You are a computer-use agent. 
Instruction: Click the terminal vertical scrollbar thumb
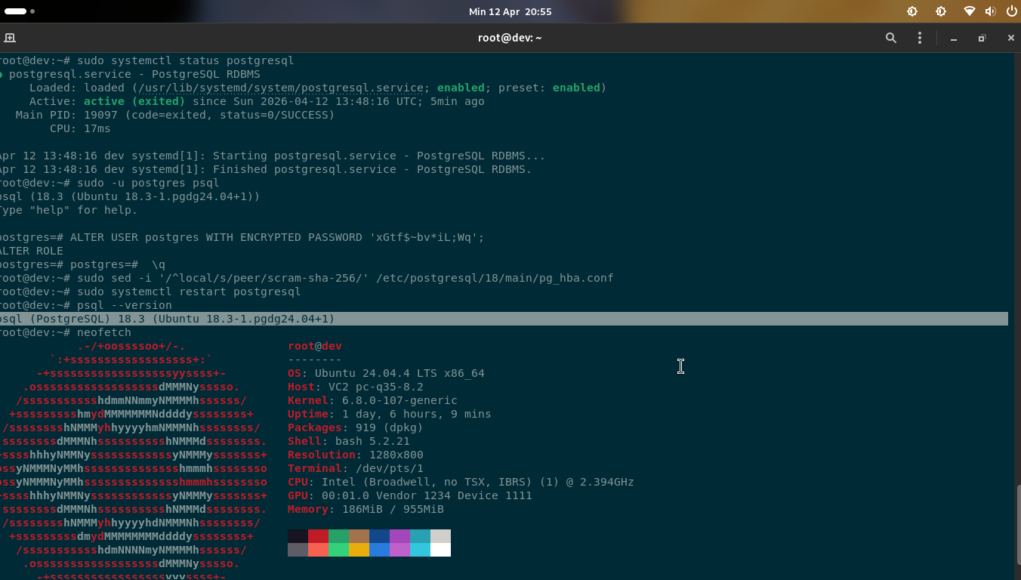(1018, 525)
